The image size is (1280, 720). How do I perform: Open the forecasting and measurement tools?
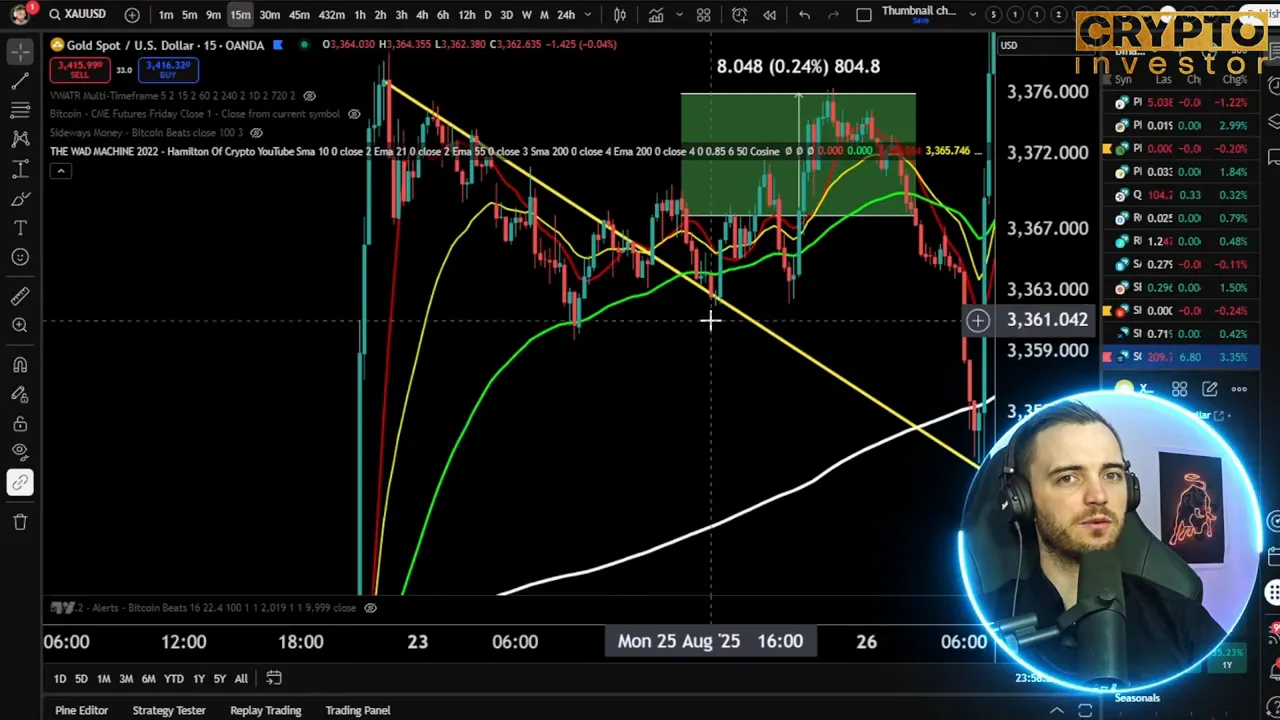pos(20,169)
